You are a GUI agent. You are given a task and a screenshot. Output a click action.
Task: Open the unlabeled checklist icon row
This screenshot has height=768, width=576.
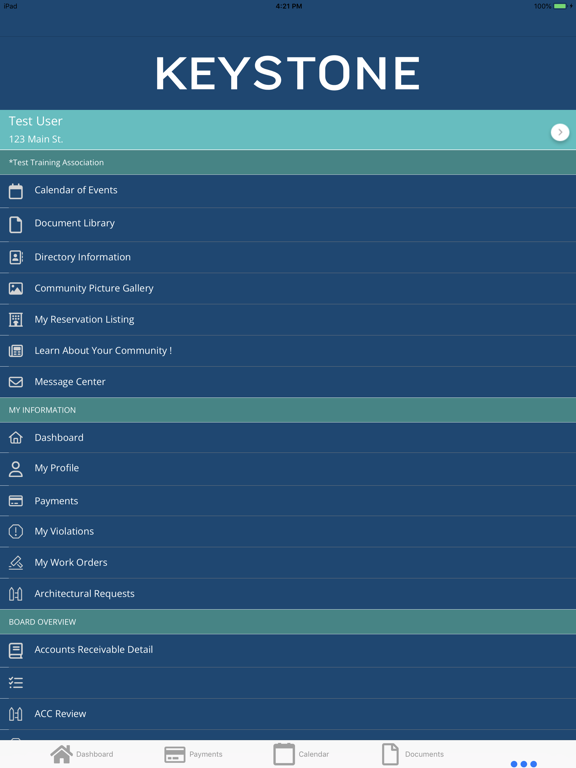point(288,683)
